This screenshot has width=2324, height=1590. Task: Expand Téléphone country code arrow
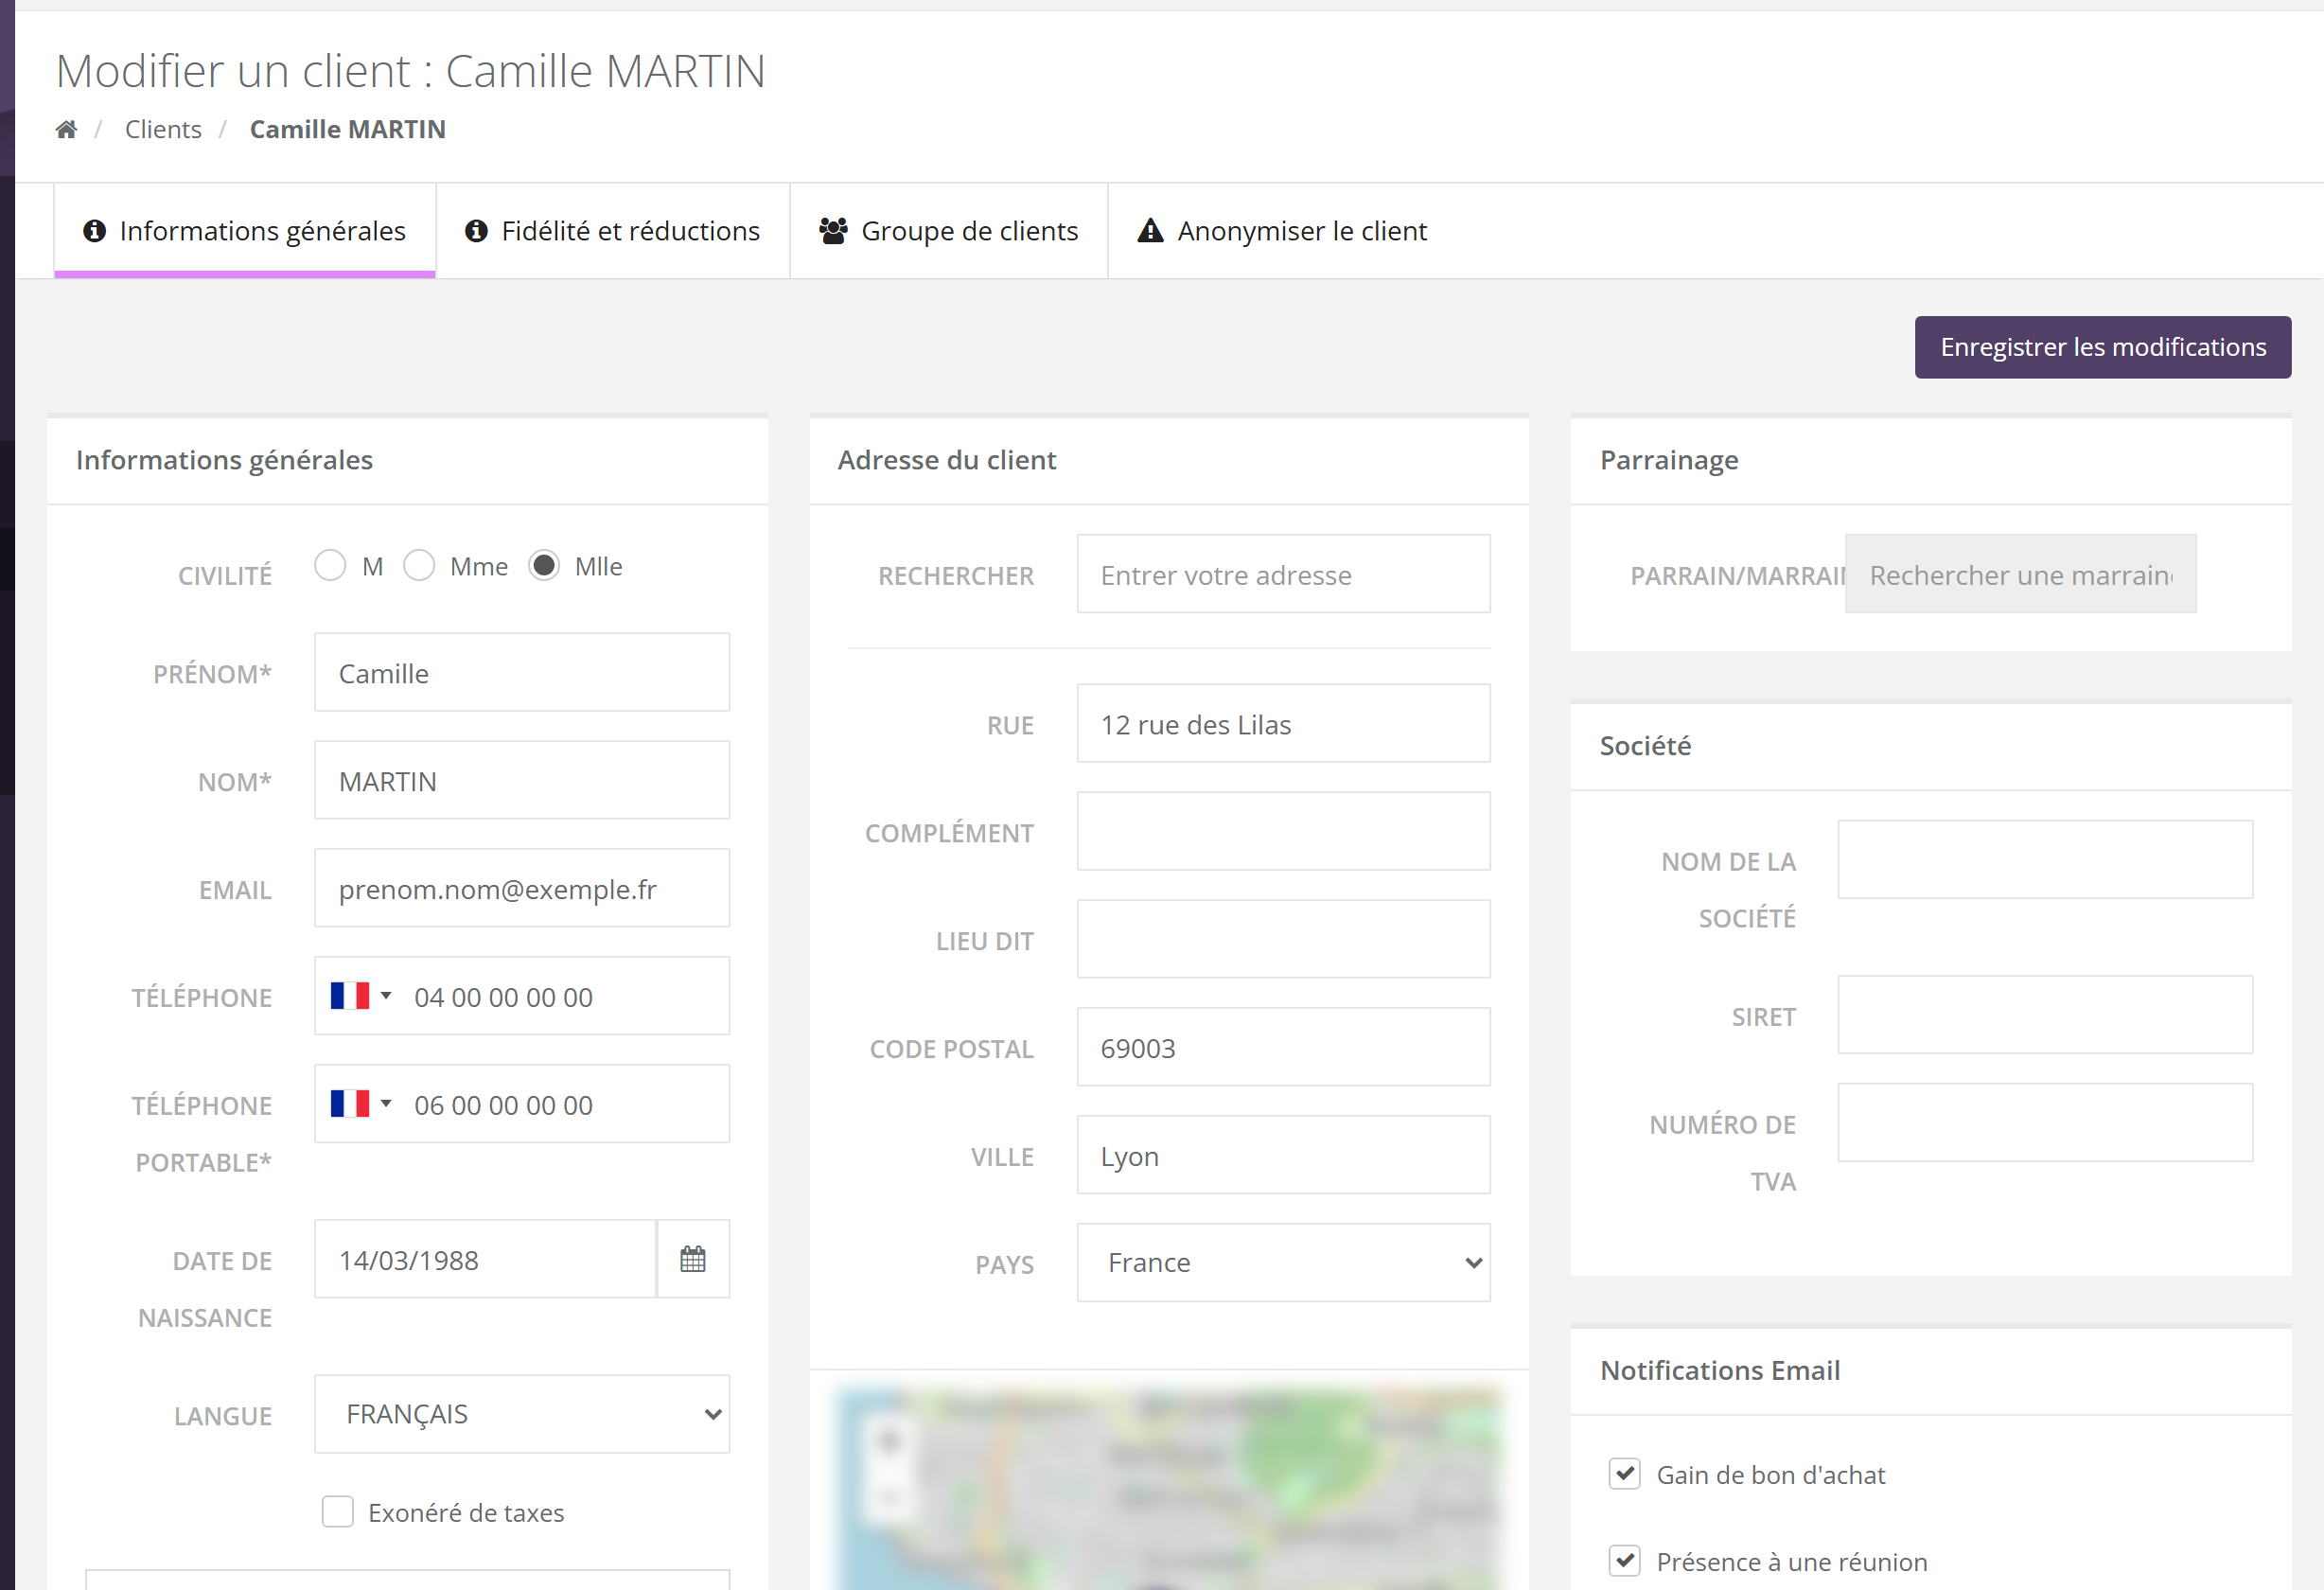386,996
